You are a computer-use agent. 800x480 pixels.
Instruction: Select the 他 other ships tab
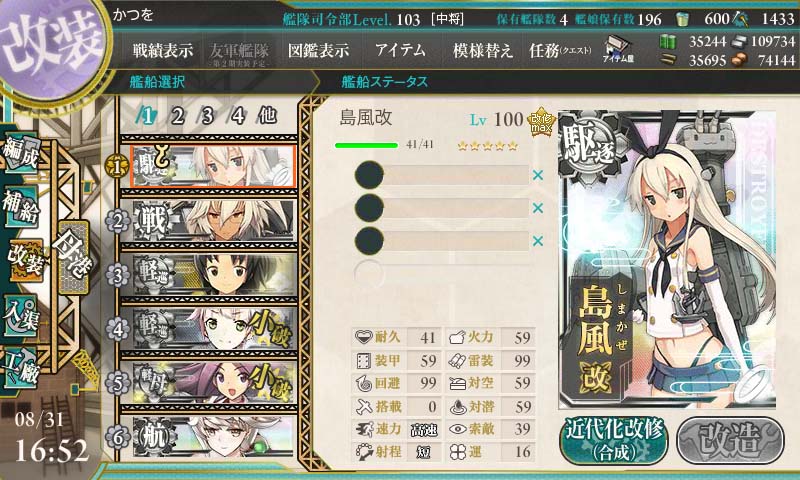[267, 115]
